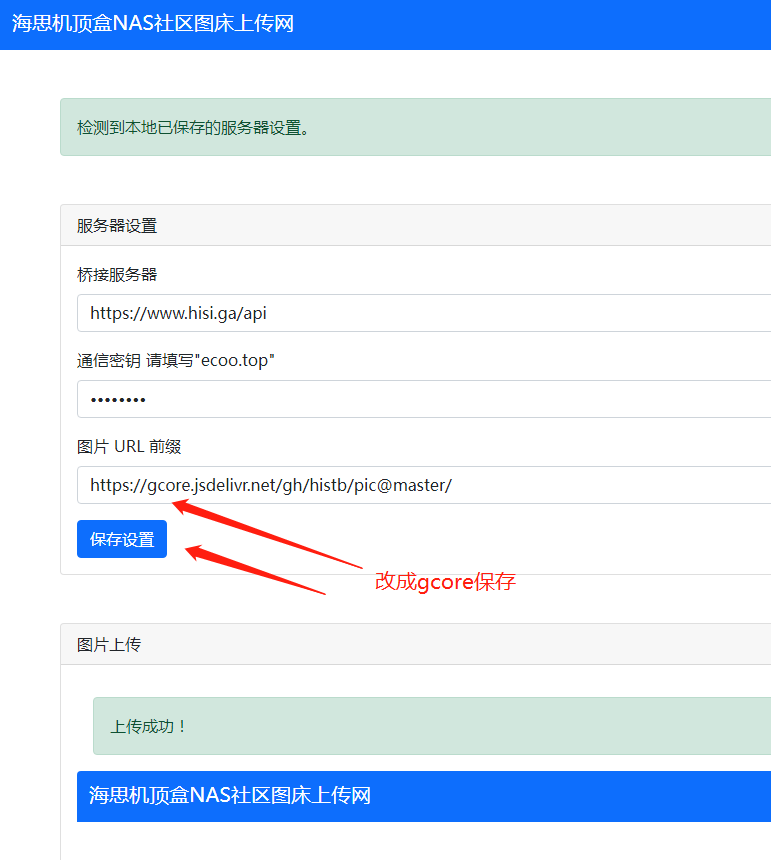Image resolution: width=771 pixels, height=860 pixels.
Task: Click the 桥接服务器 URL input field
Action: (x=424, y=313)
